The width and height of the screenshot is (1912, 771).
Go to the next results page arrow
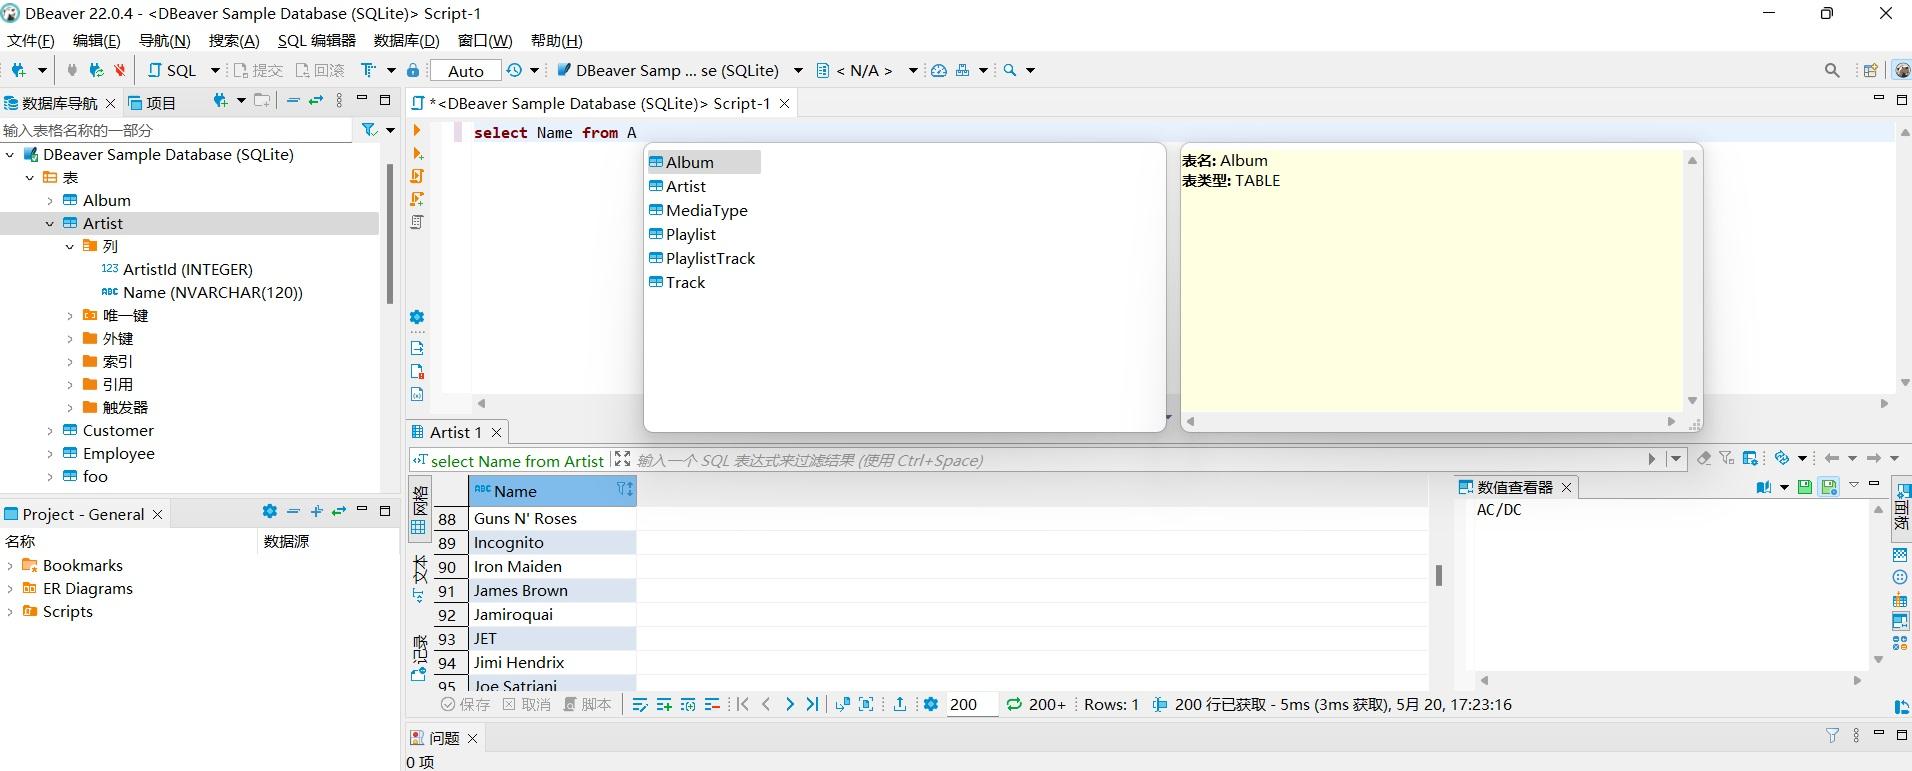789,704
